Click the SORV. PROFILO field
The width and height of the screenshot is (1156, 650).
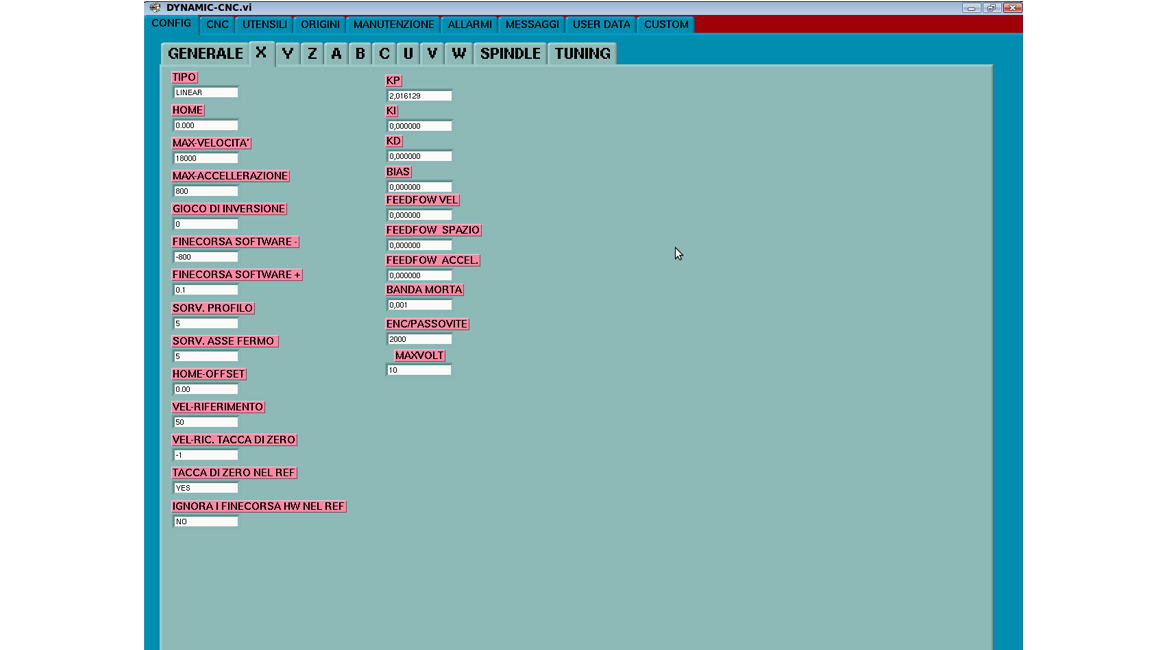(206, 324)
